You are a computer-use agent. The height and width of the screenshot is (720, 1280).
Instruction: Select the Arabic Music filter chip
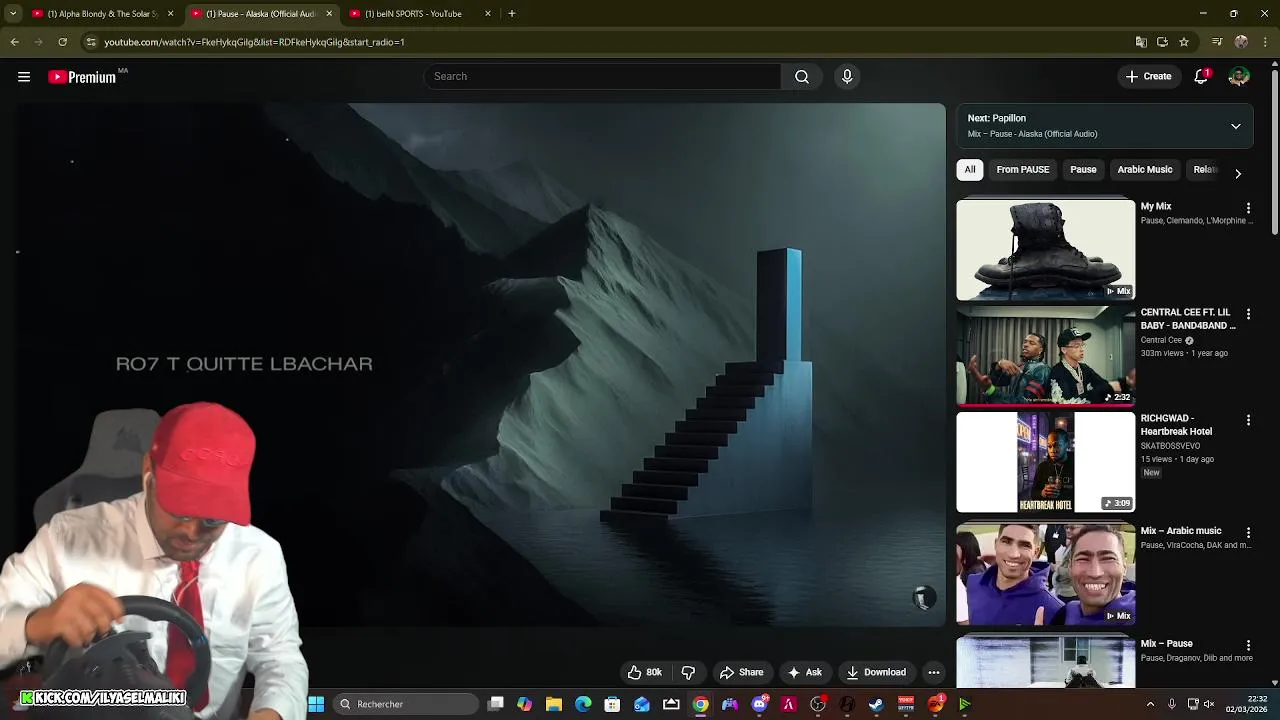pyautogui.click(x=1145, y=170)
